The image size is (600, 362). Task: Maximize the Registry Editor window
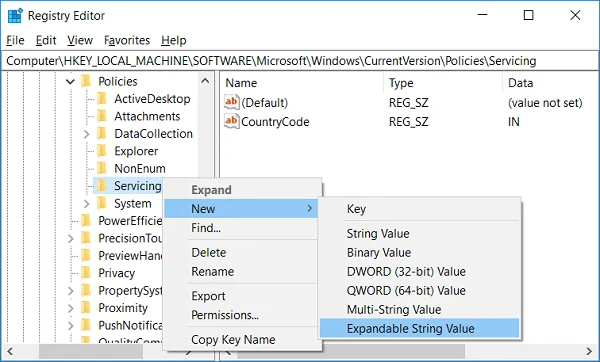(x=528, y=15)
